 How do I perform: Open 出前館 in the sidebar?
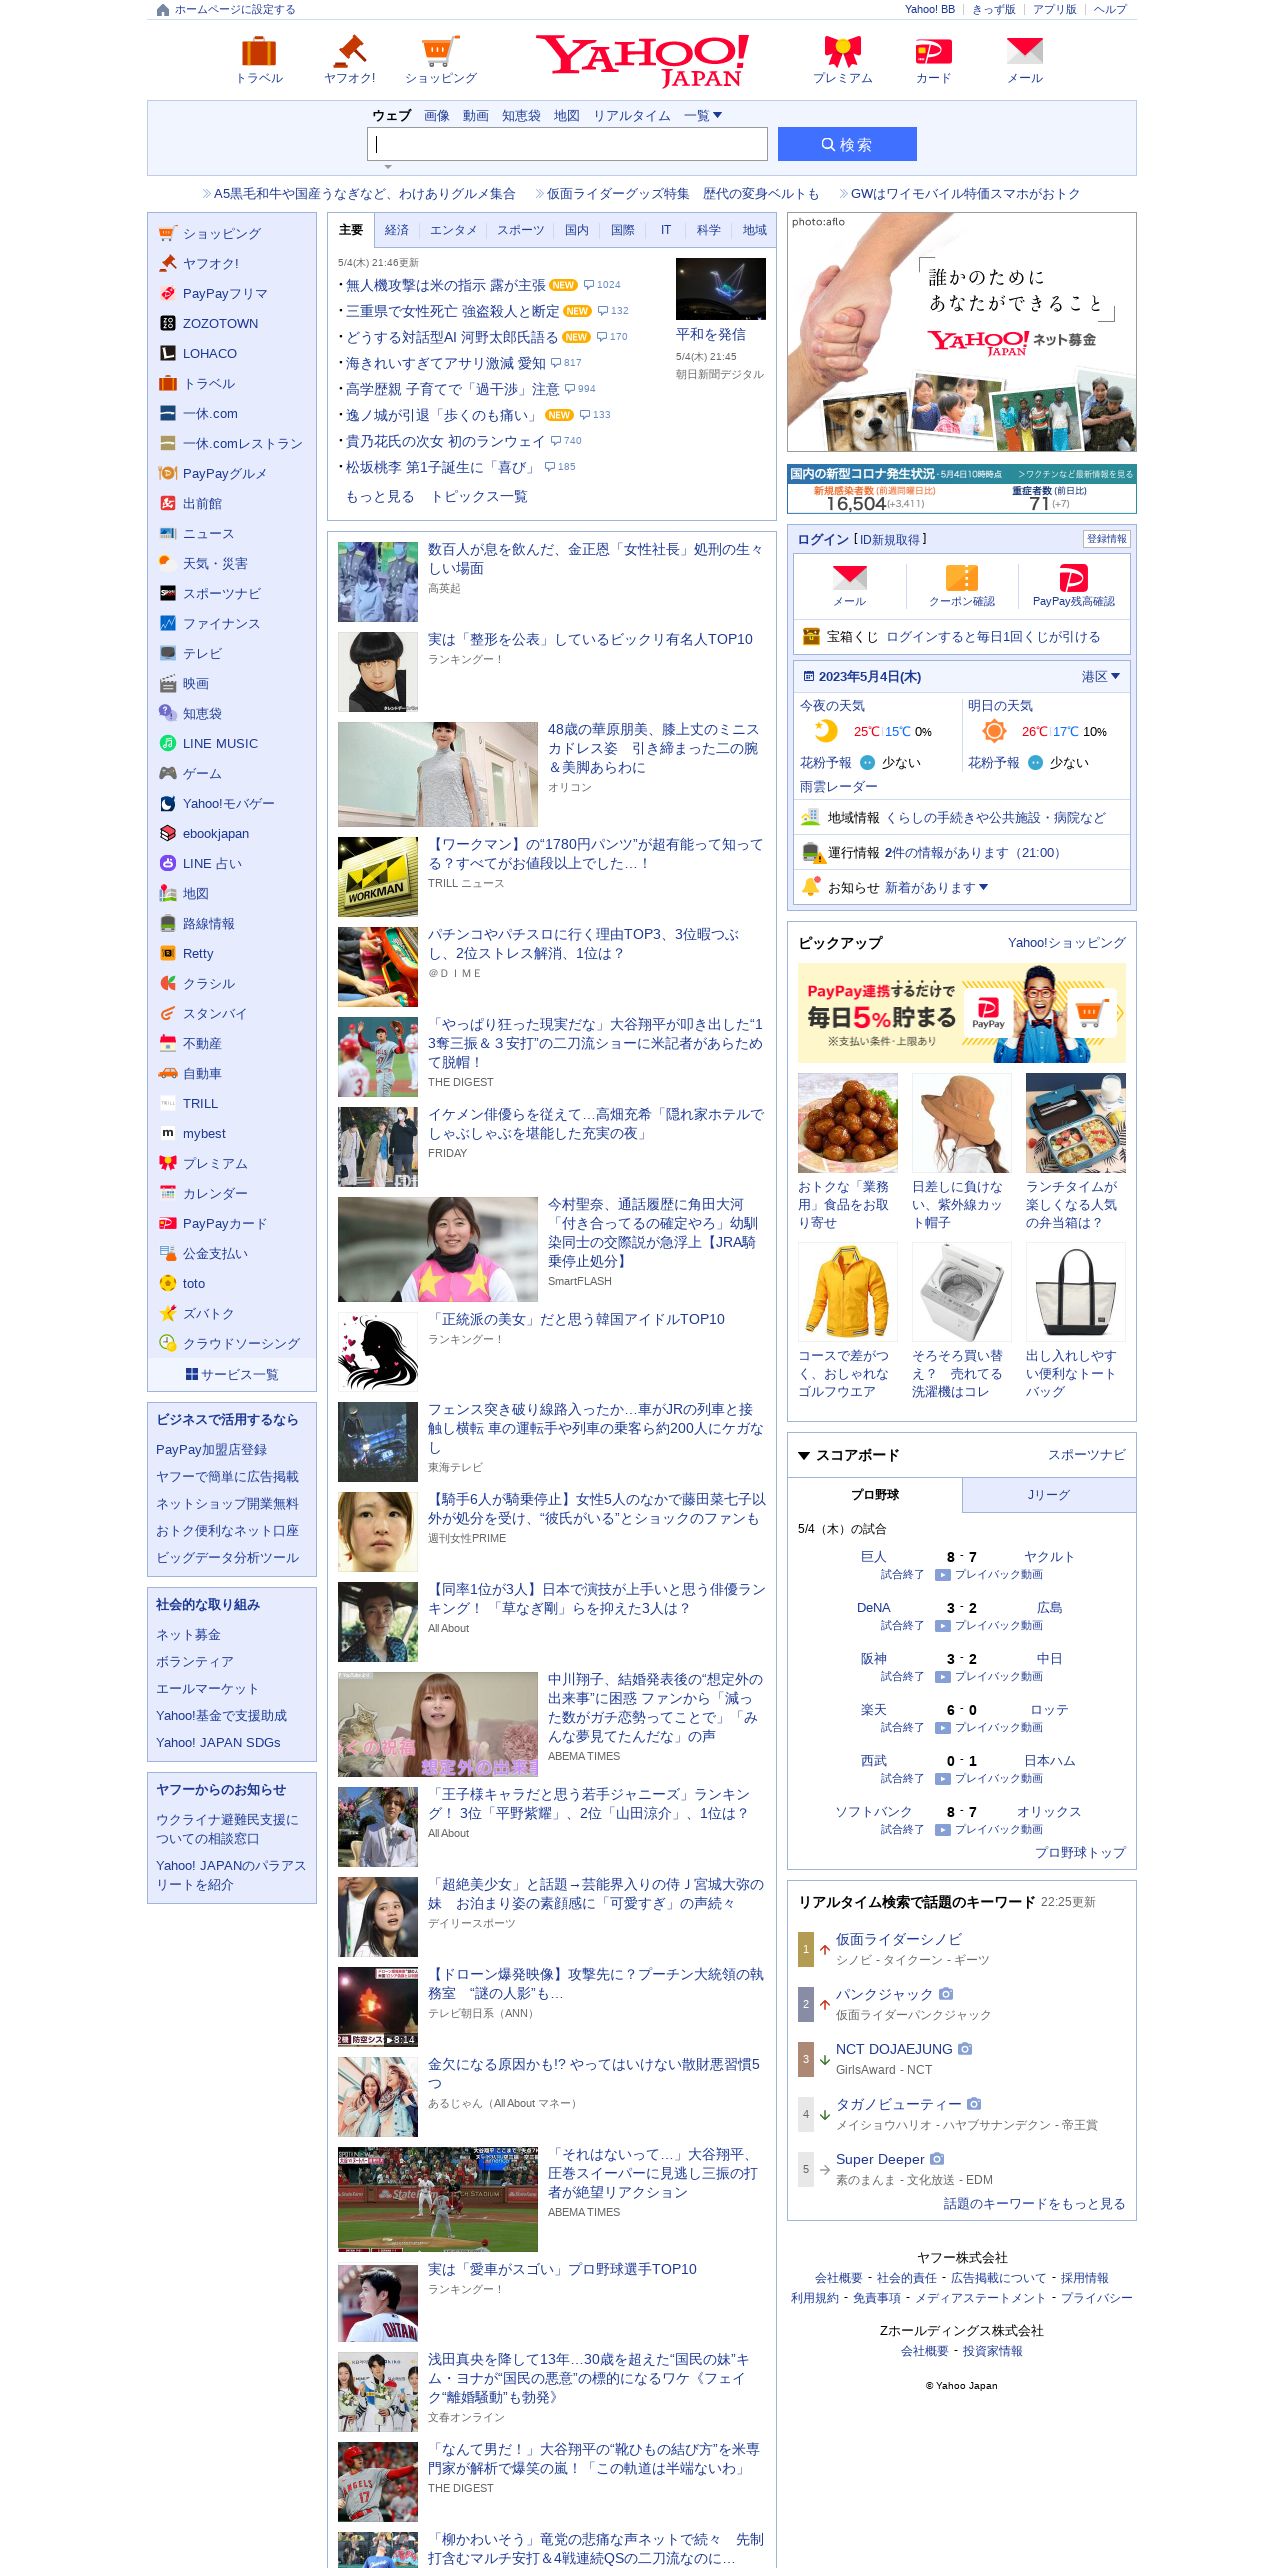click(202, 504)
